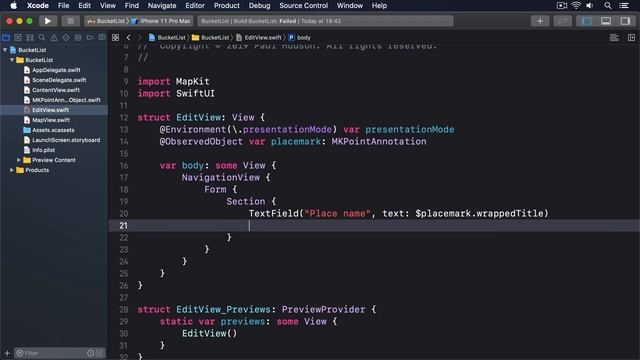Open the Xcode menu
This screenshot has width=640, height=360.
point(38,6)
